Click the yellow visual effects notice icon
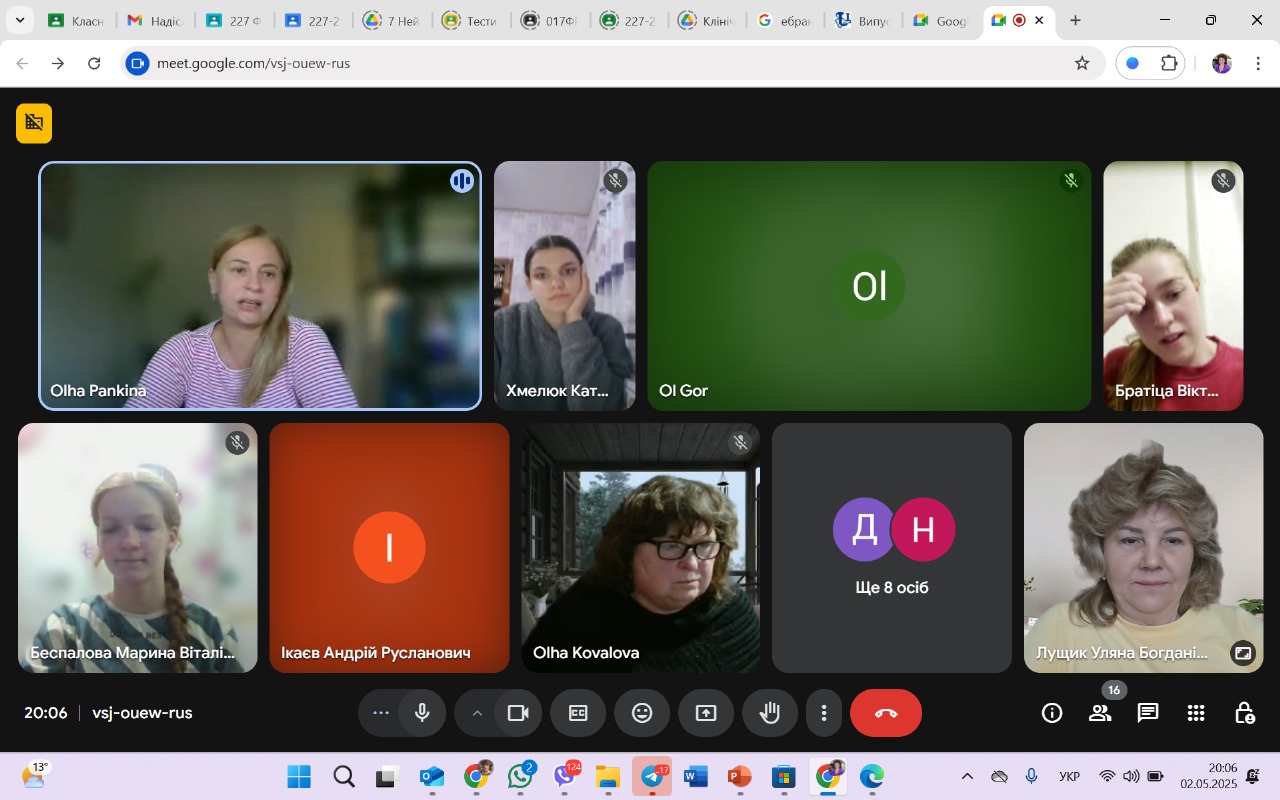Viewport: 1280px width, 800px height. coord(34,123)
